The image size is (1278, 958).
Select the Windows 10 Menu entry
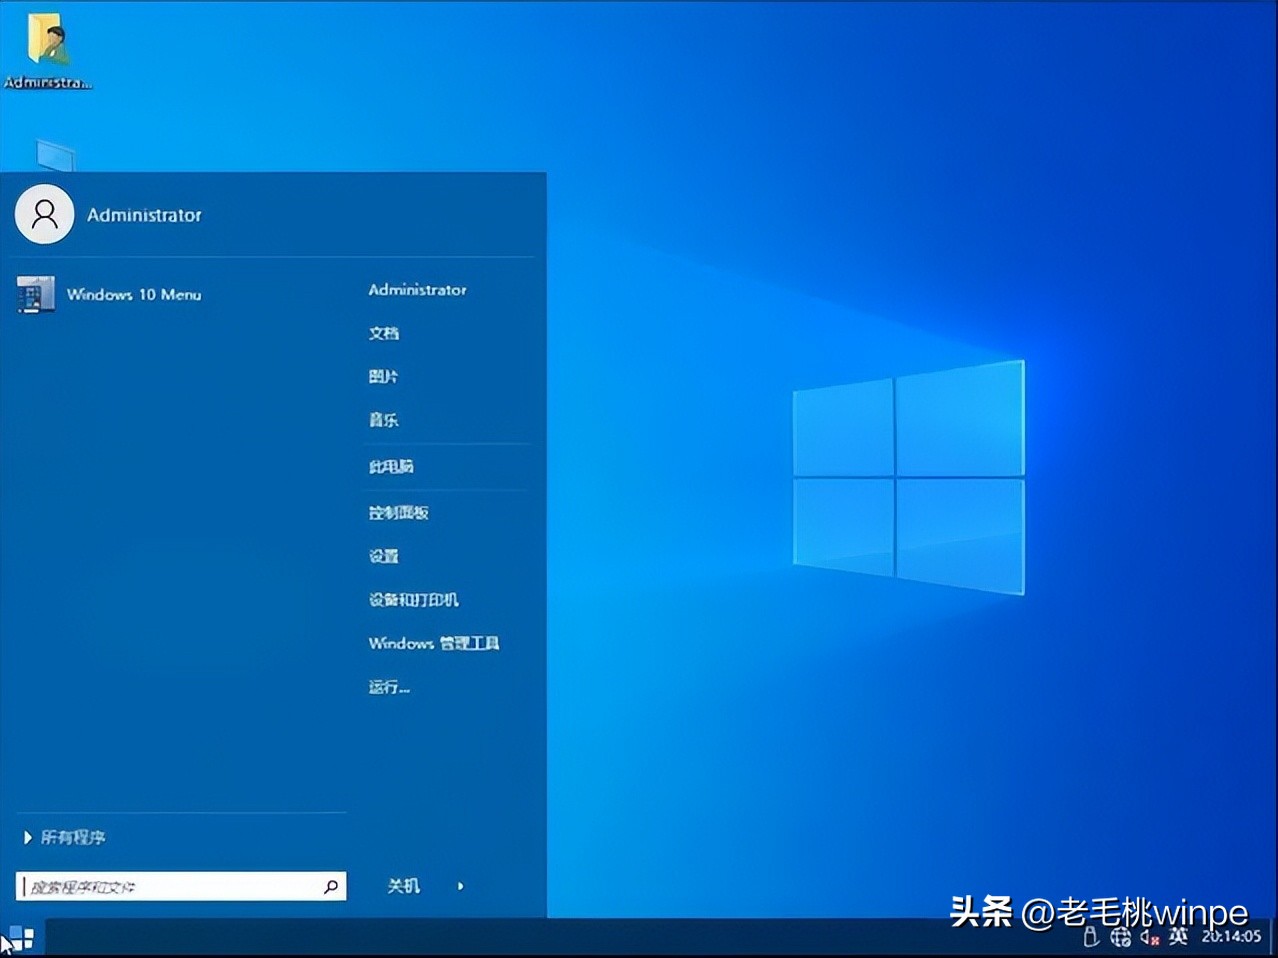pyautogui.click(x=135, y=295)
